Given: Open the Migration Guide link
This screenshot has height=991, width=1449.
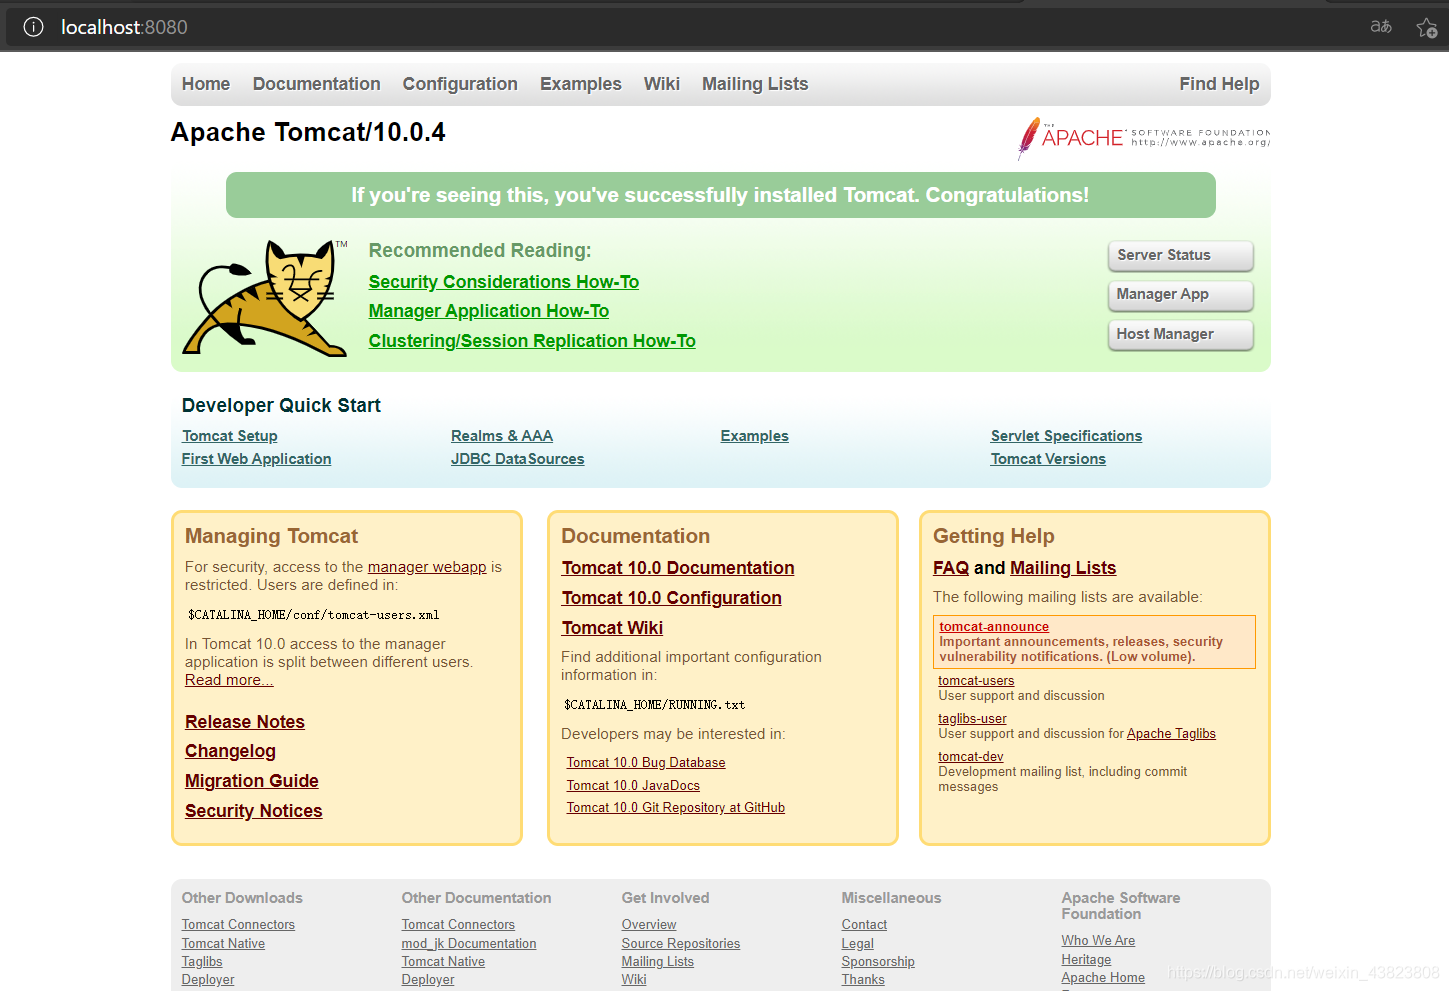Looking at the screenshot, I should pyautogui.click(x=252, y=781).
